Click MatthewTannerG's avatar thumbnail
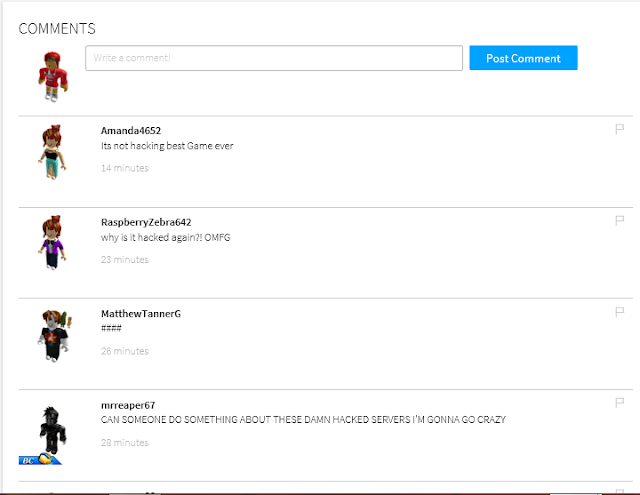The image size is (640, 495). [54, 336]
